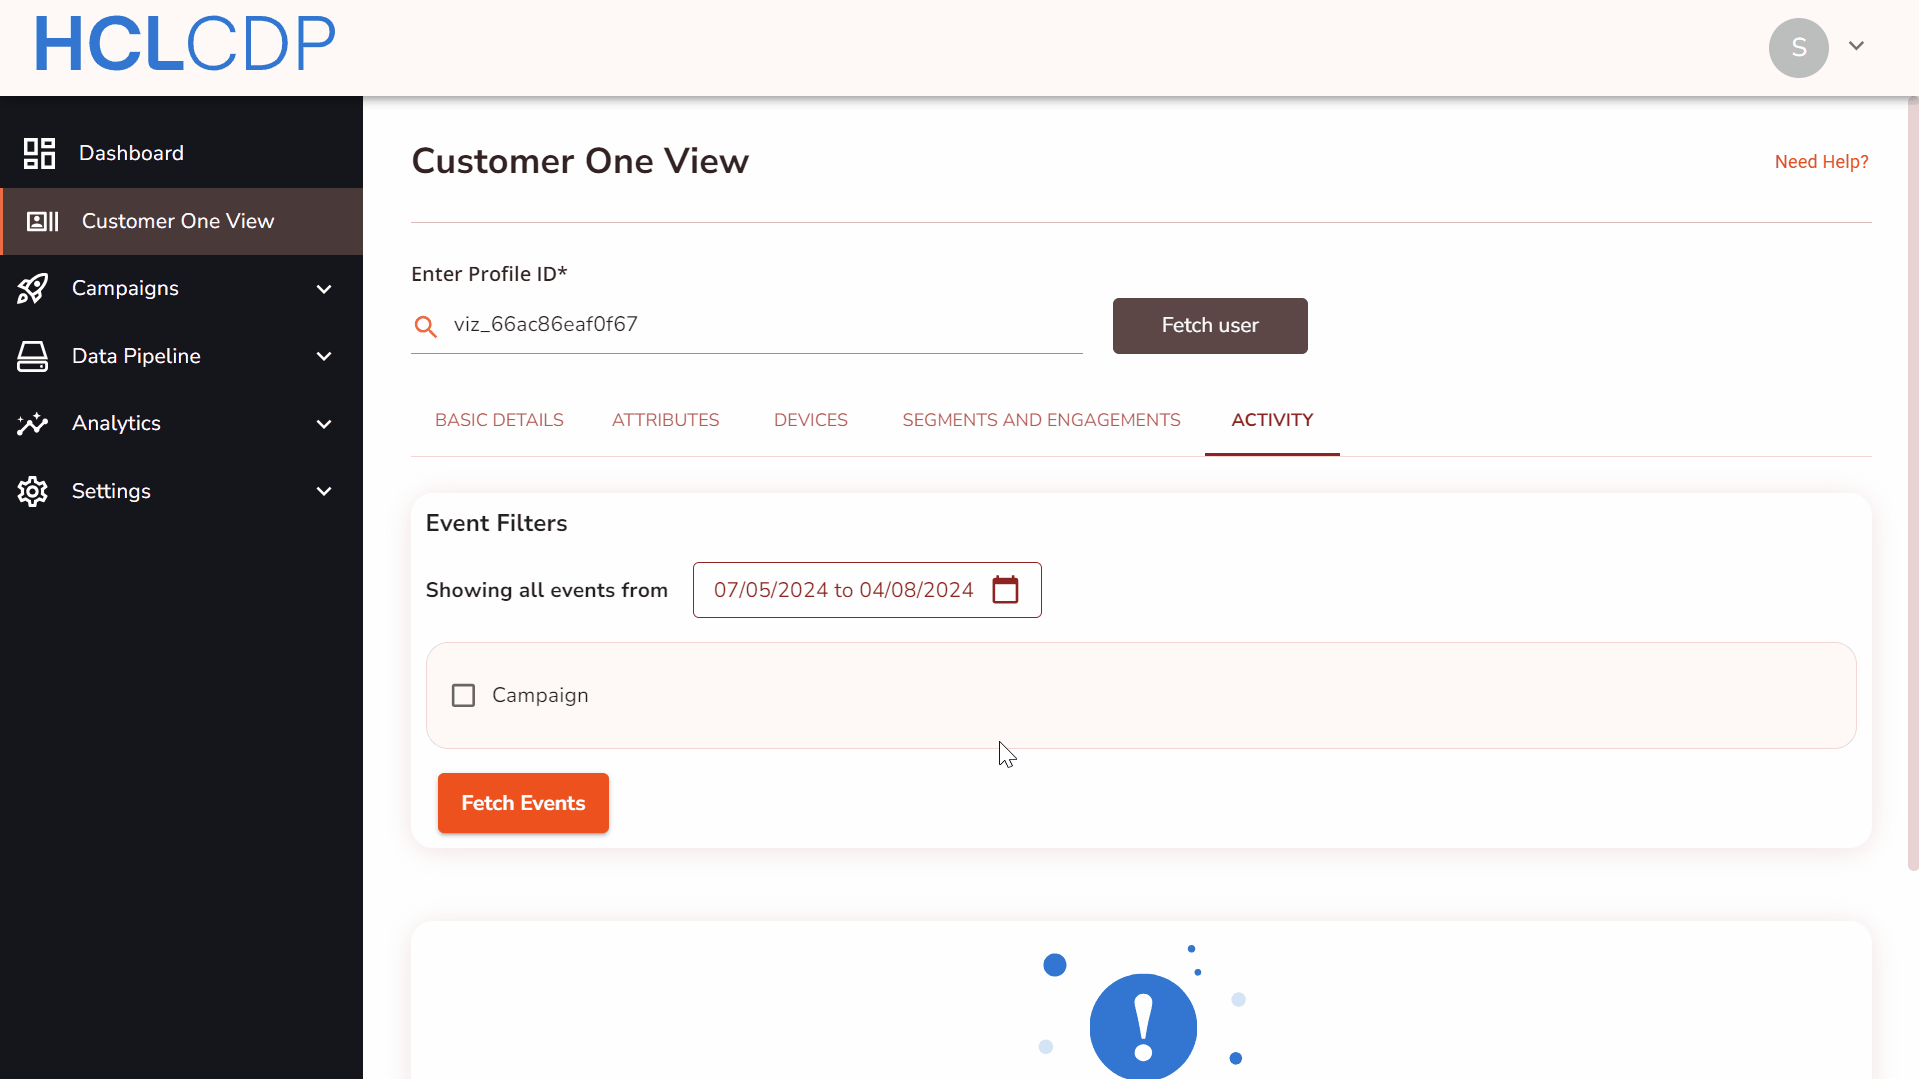Click the Fetch Events button
The height and width of the screenshot is (1079, 1919).
[523, 803]
